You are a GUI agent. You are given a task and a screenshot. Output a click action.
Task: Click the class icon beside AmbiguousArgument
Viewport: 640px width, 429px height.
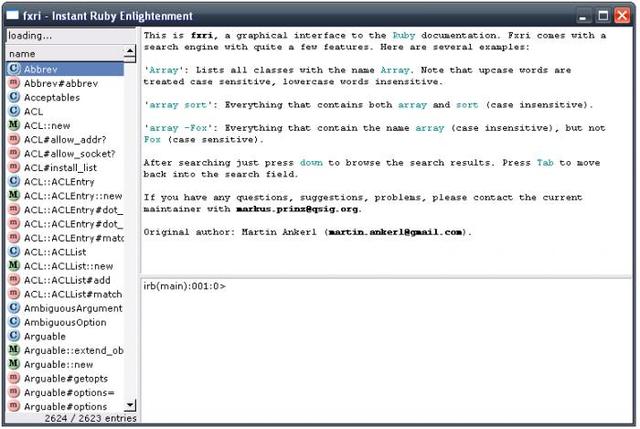pyautogui.click(x=14, y=308)
